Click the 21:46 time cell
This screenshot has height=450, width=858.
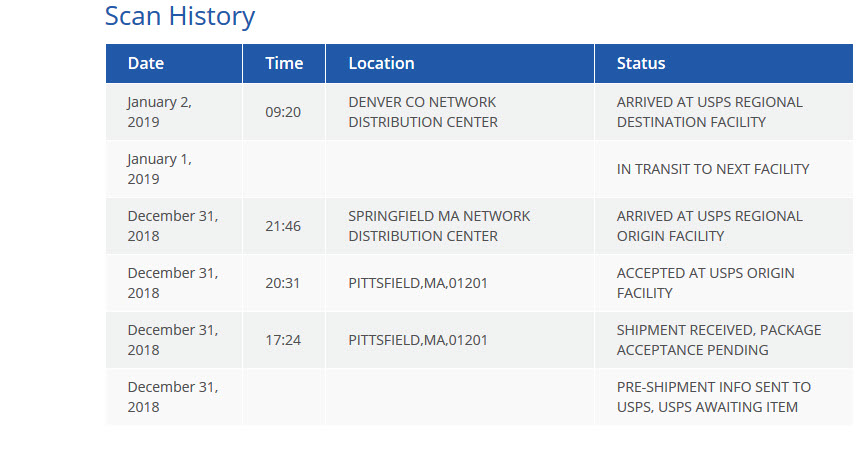tap(283, 226)
